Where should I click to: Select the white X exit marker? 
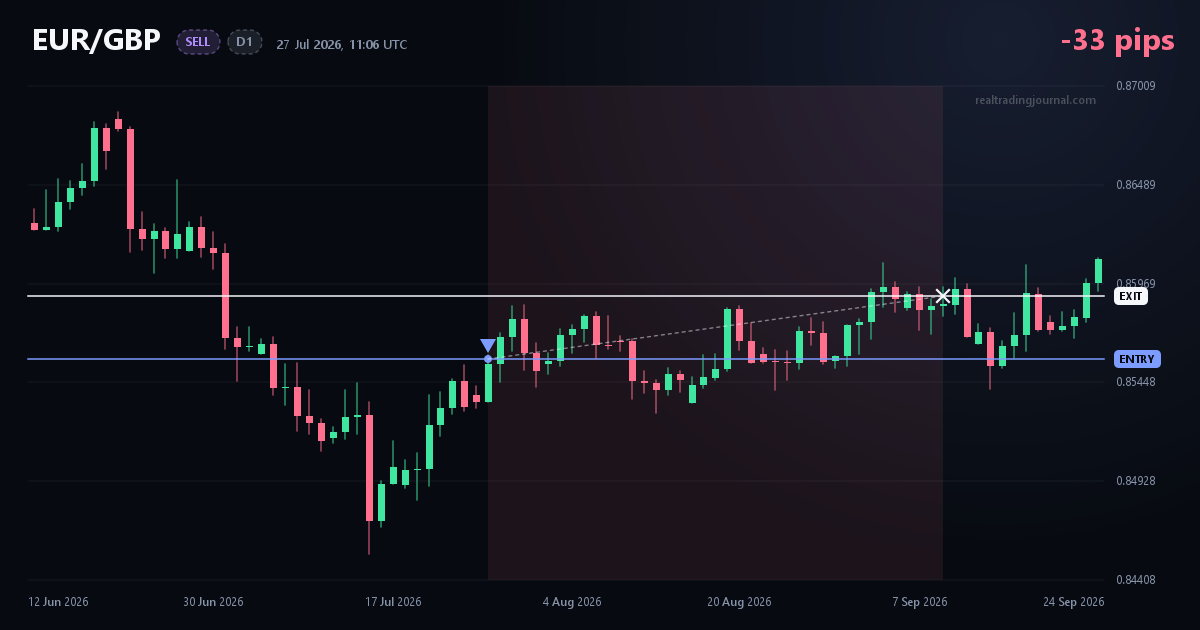tap(943, 296)
